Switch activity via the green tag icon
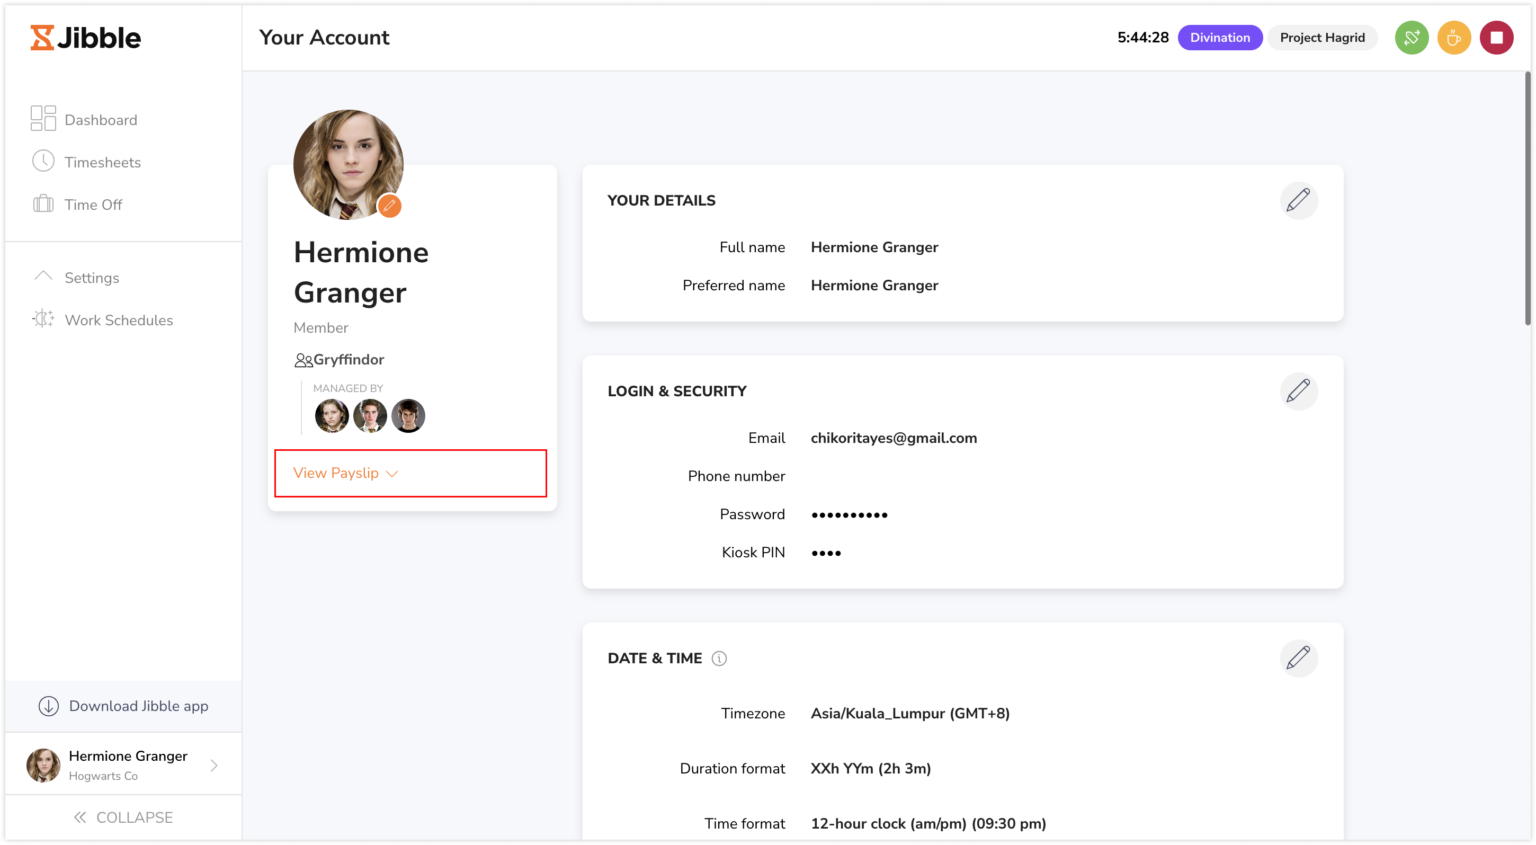 coord(1412,37)
